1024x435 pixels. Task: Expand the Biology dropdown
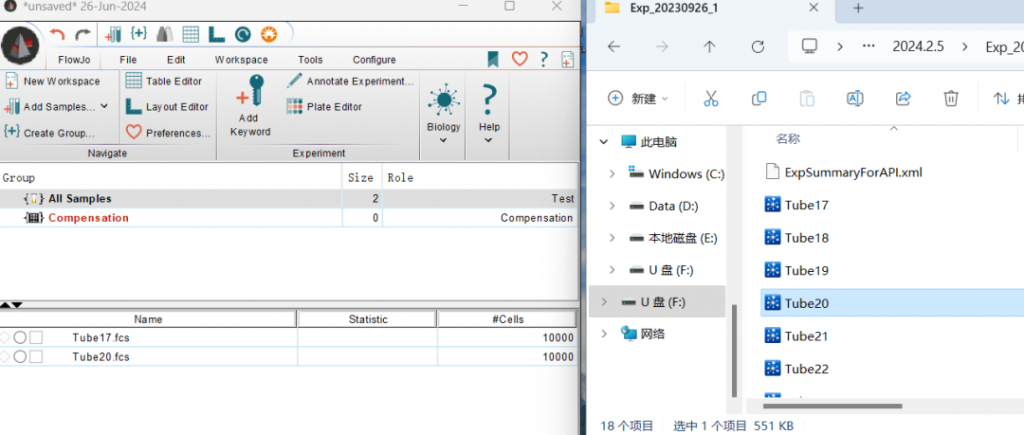pos(443,140)
